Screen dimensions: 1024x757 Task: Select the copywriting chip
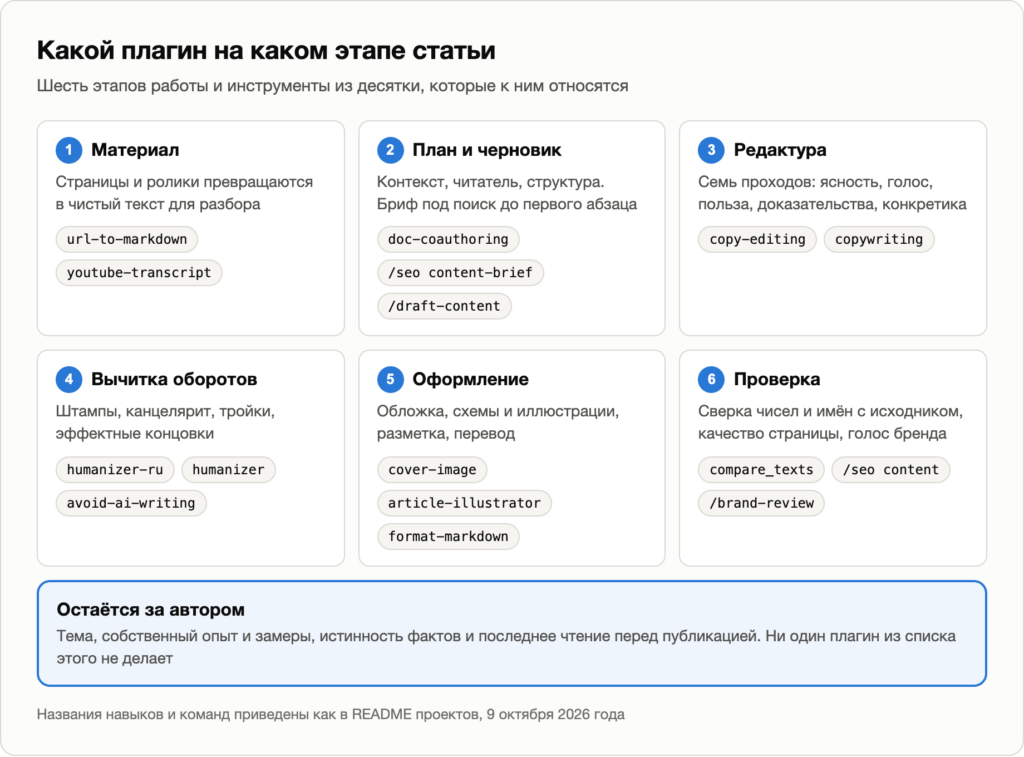pos(879,239)
